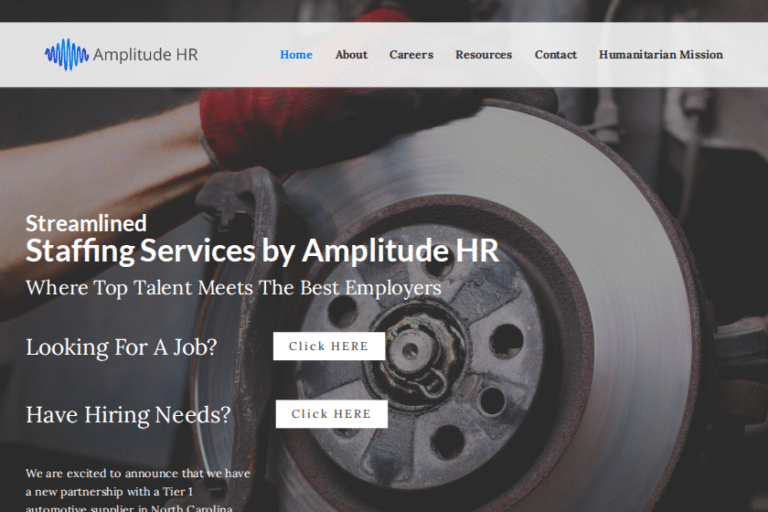Click the Tier 1 partnership announcement paragraph
The image size is (768, 512).
[x=138, y=490]
